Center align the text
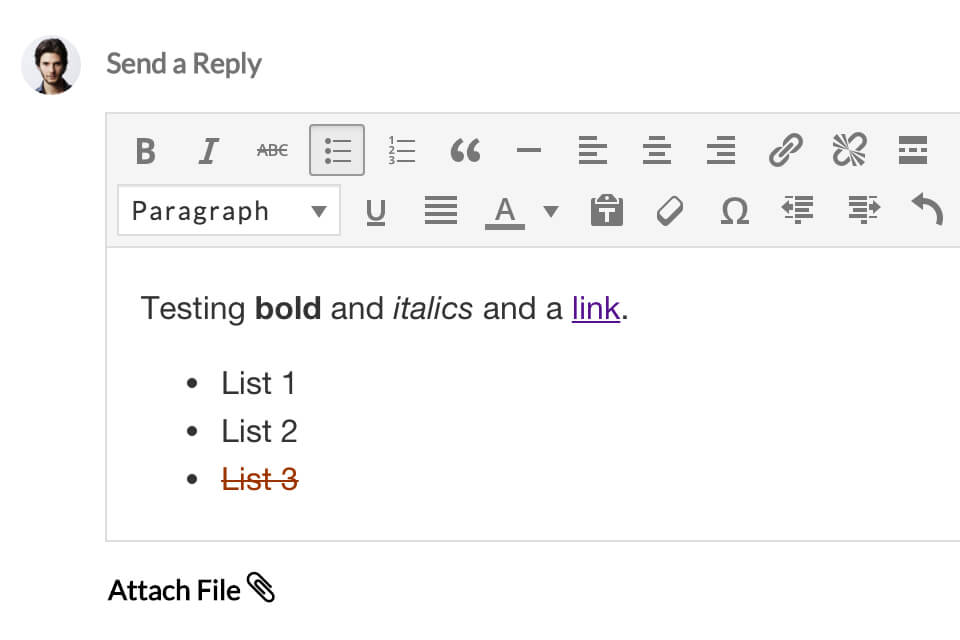 click(657, 151)
